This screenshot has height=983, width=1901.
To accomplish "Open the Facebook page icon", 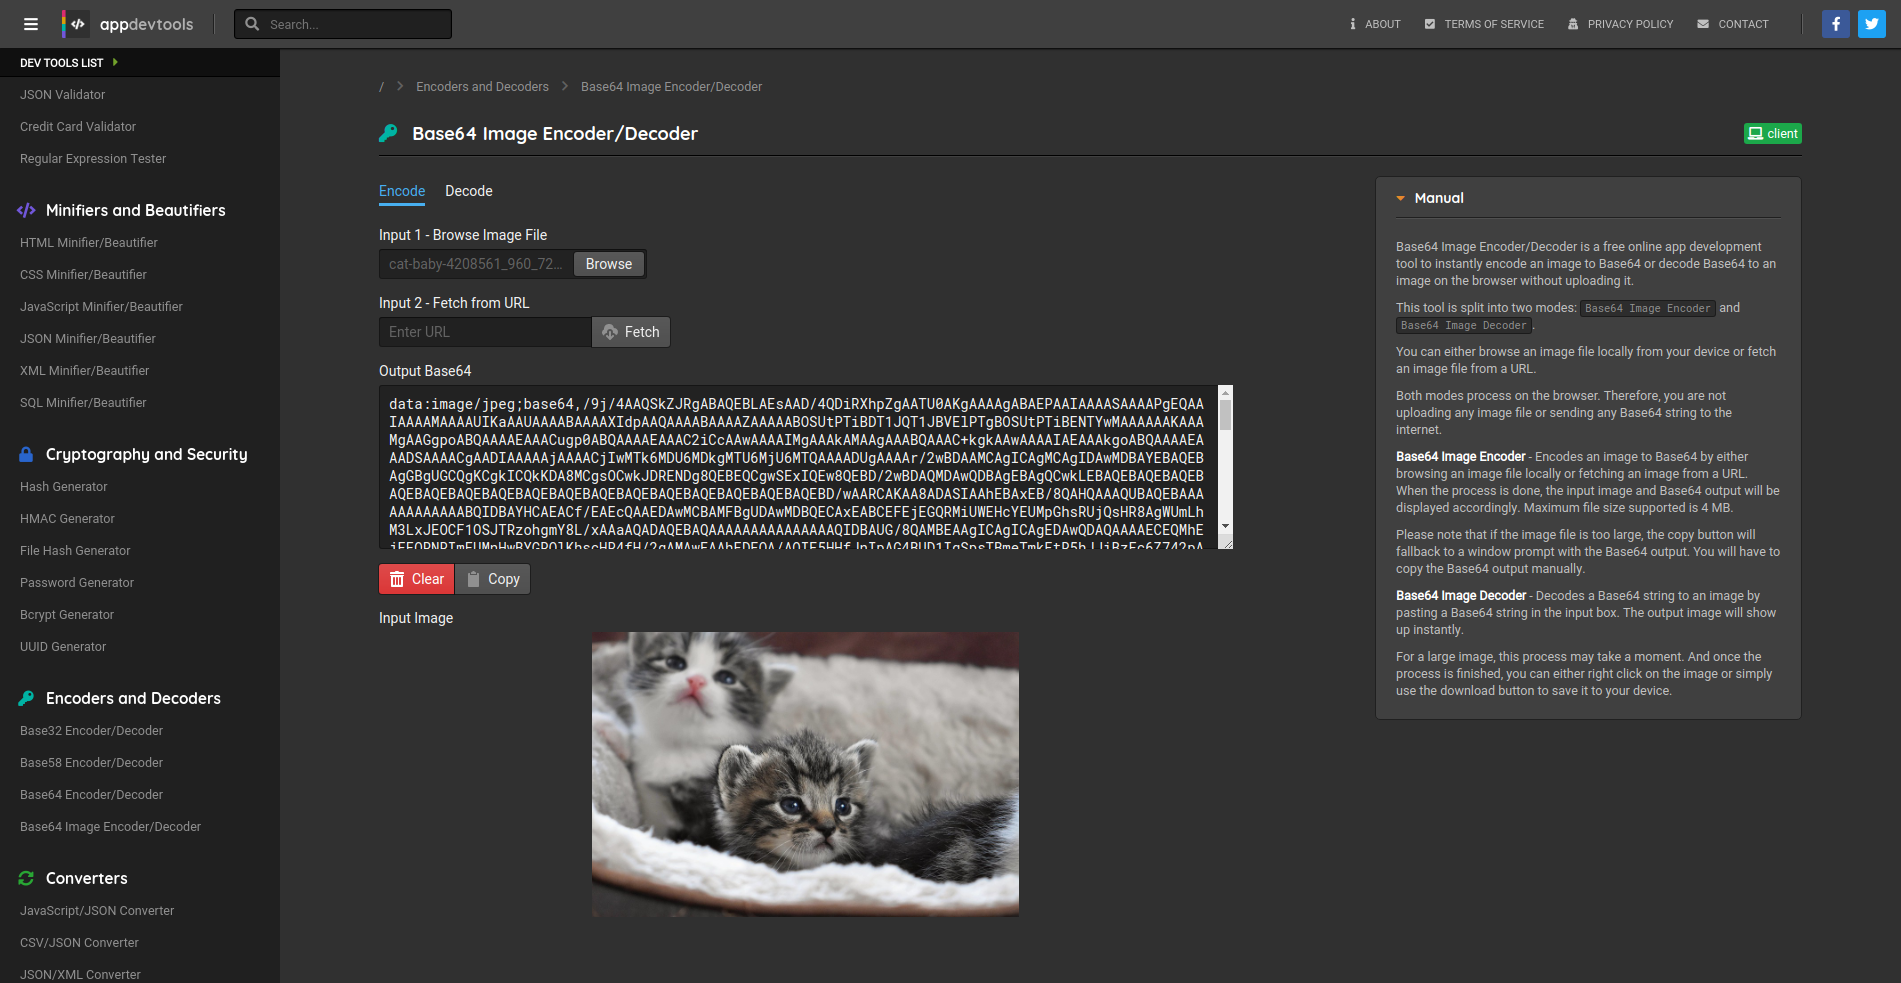I will [x=1835, y=24].
